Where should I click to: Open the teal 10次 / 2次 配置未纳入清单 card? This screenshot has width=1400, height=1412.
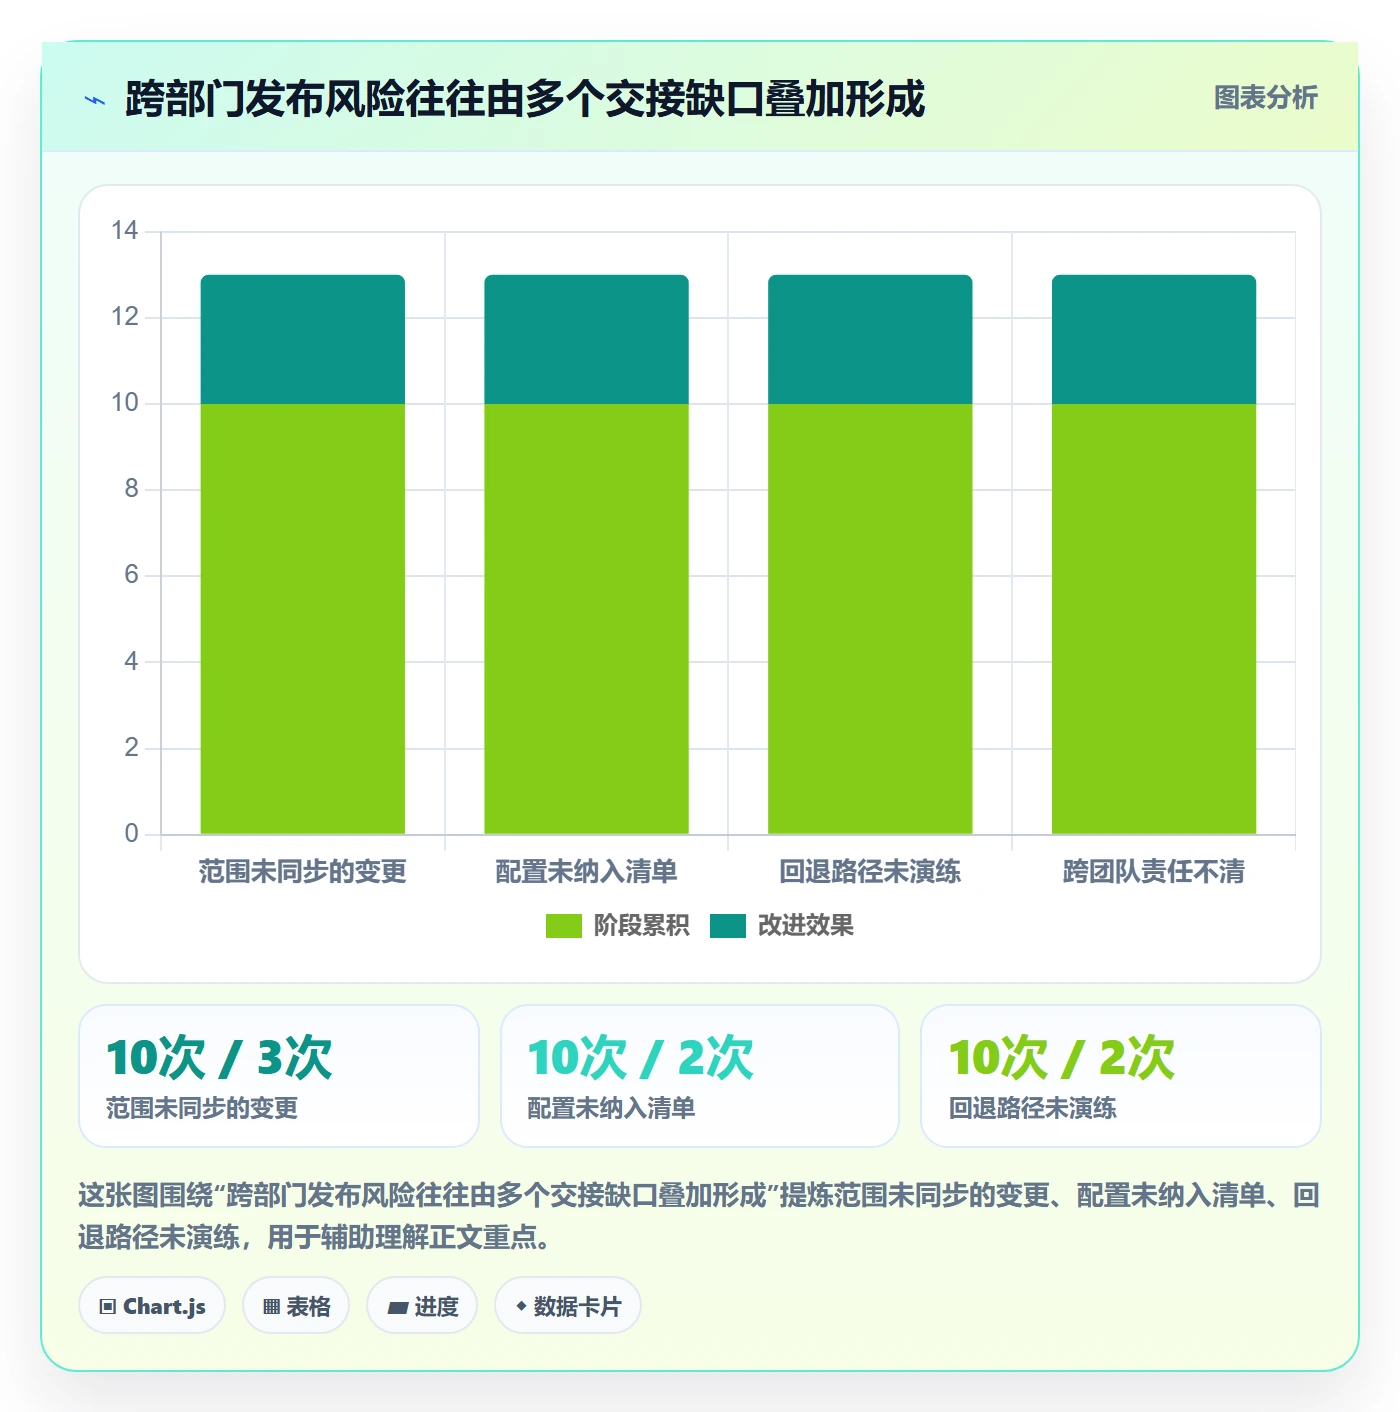[x=700, y=1076]
